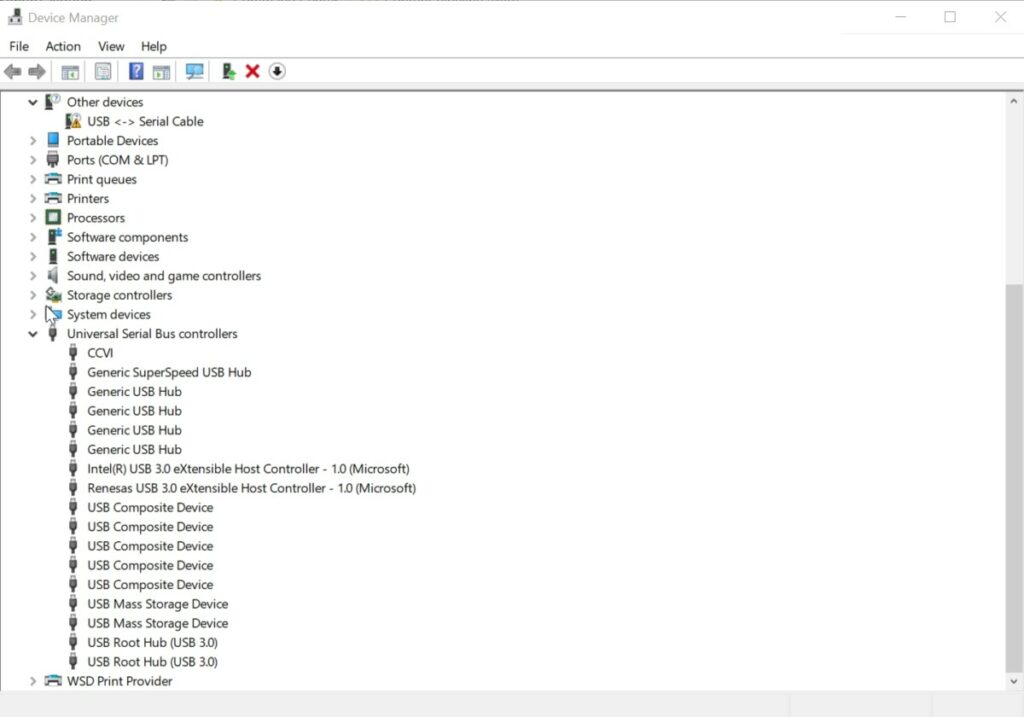Select the System devices label
The width and height of the screenshot is (1024, 717).
click(108, 314)
